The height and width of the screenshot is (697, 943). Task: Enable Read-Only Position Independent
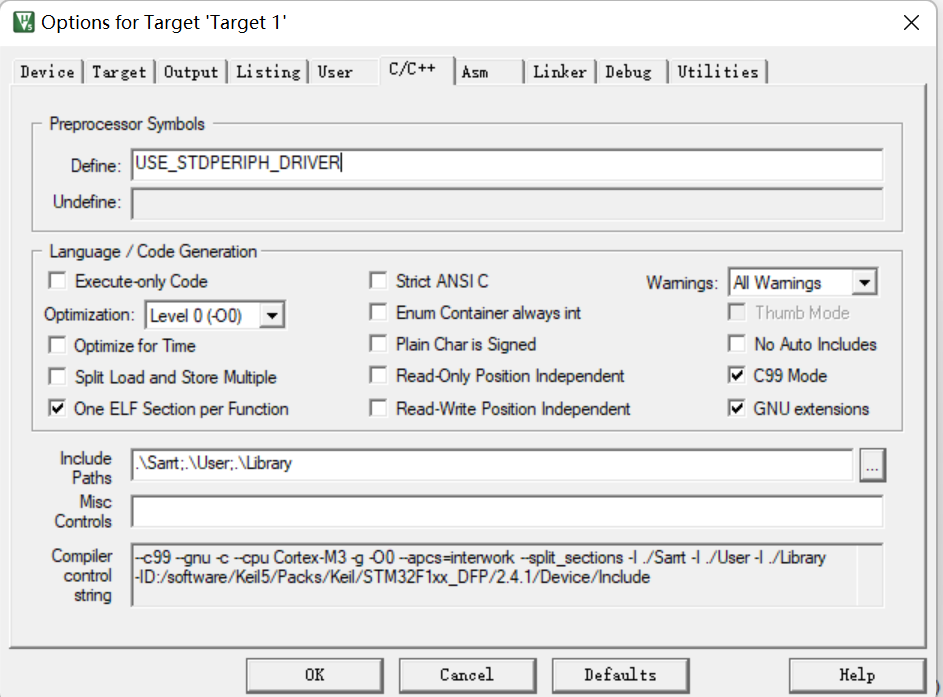pos(378,375)
